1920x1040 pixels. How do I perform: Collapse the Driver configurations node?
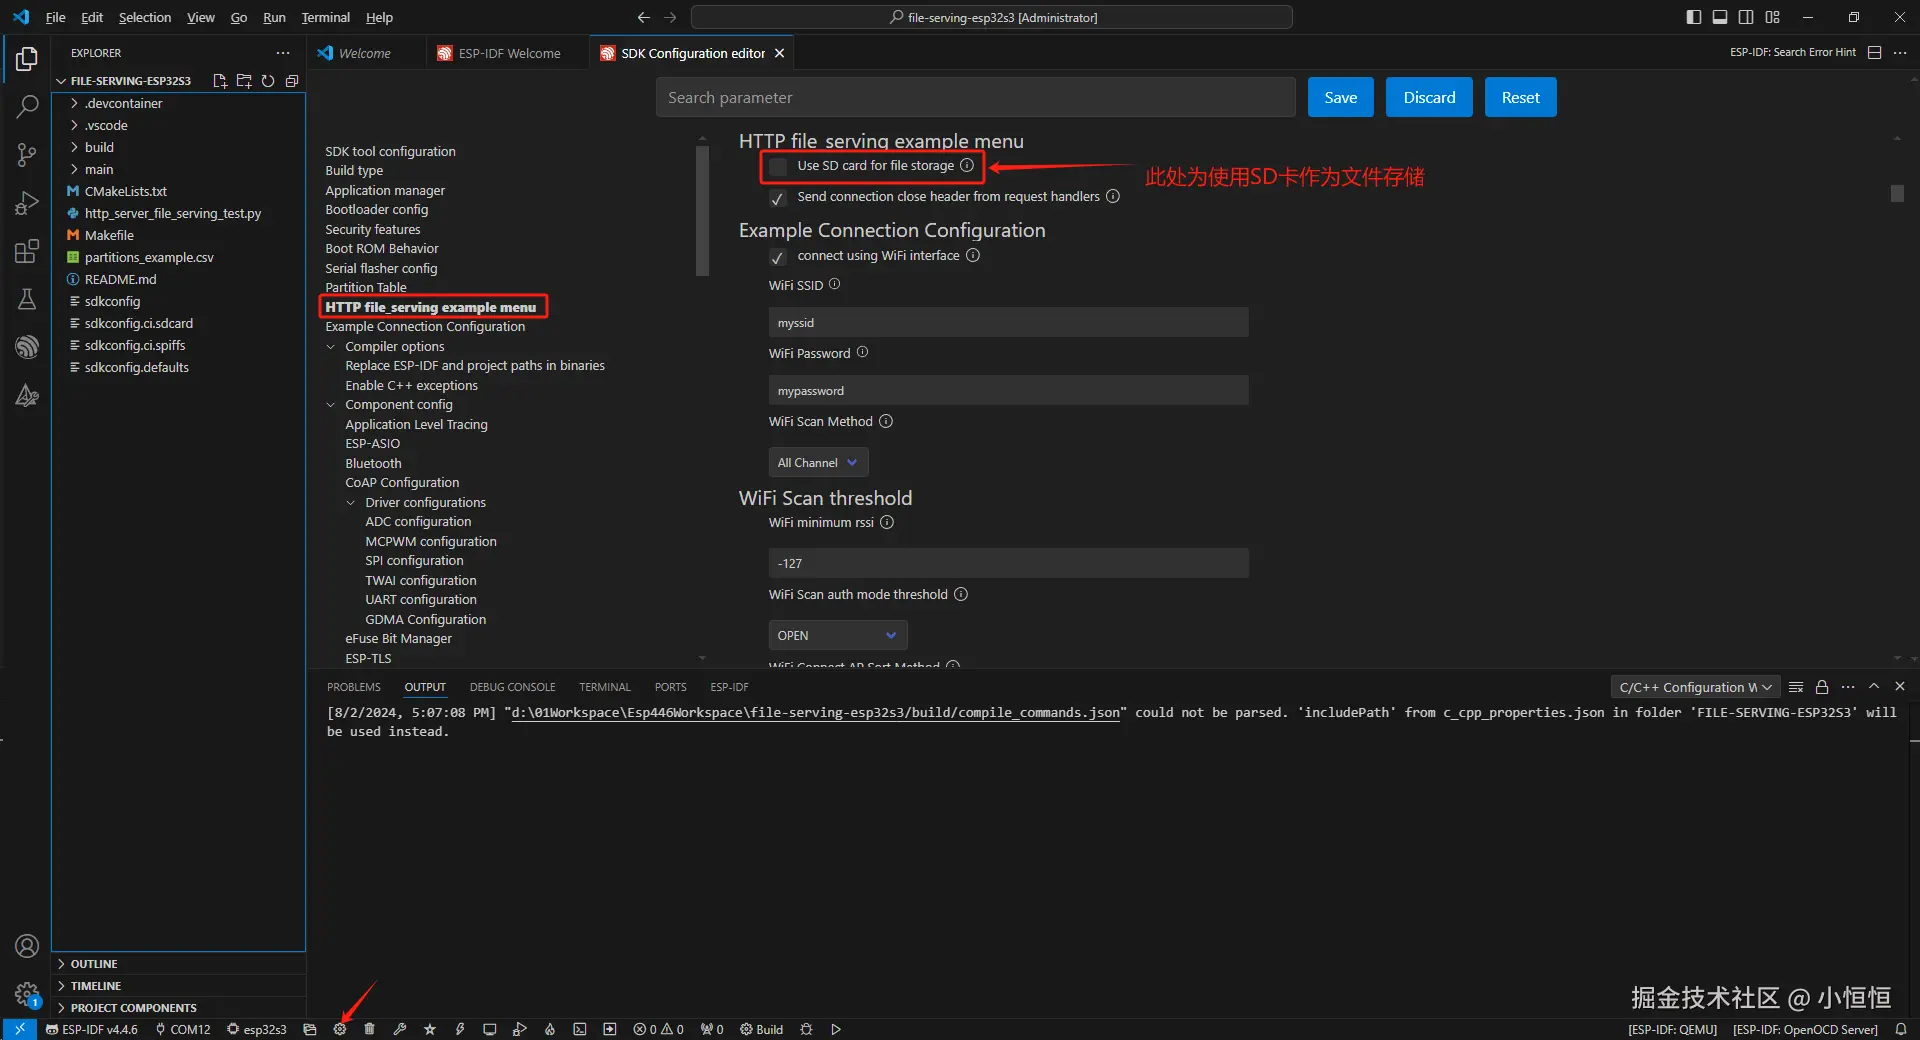[351, 503]
